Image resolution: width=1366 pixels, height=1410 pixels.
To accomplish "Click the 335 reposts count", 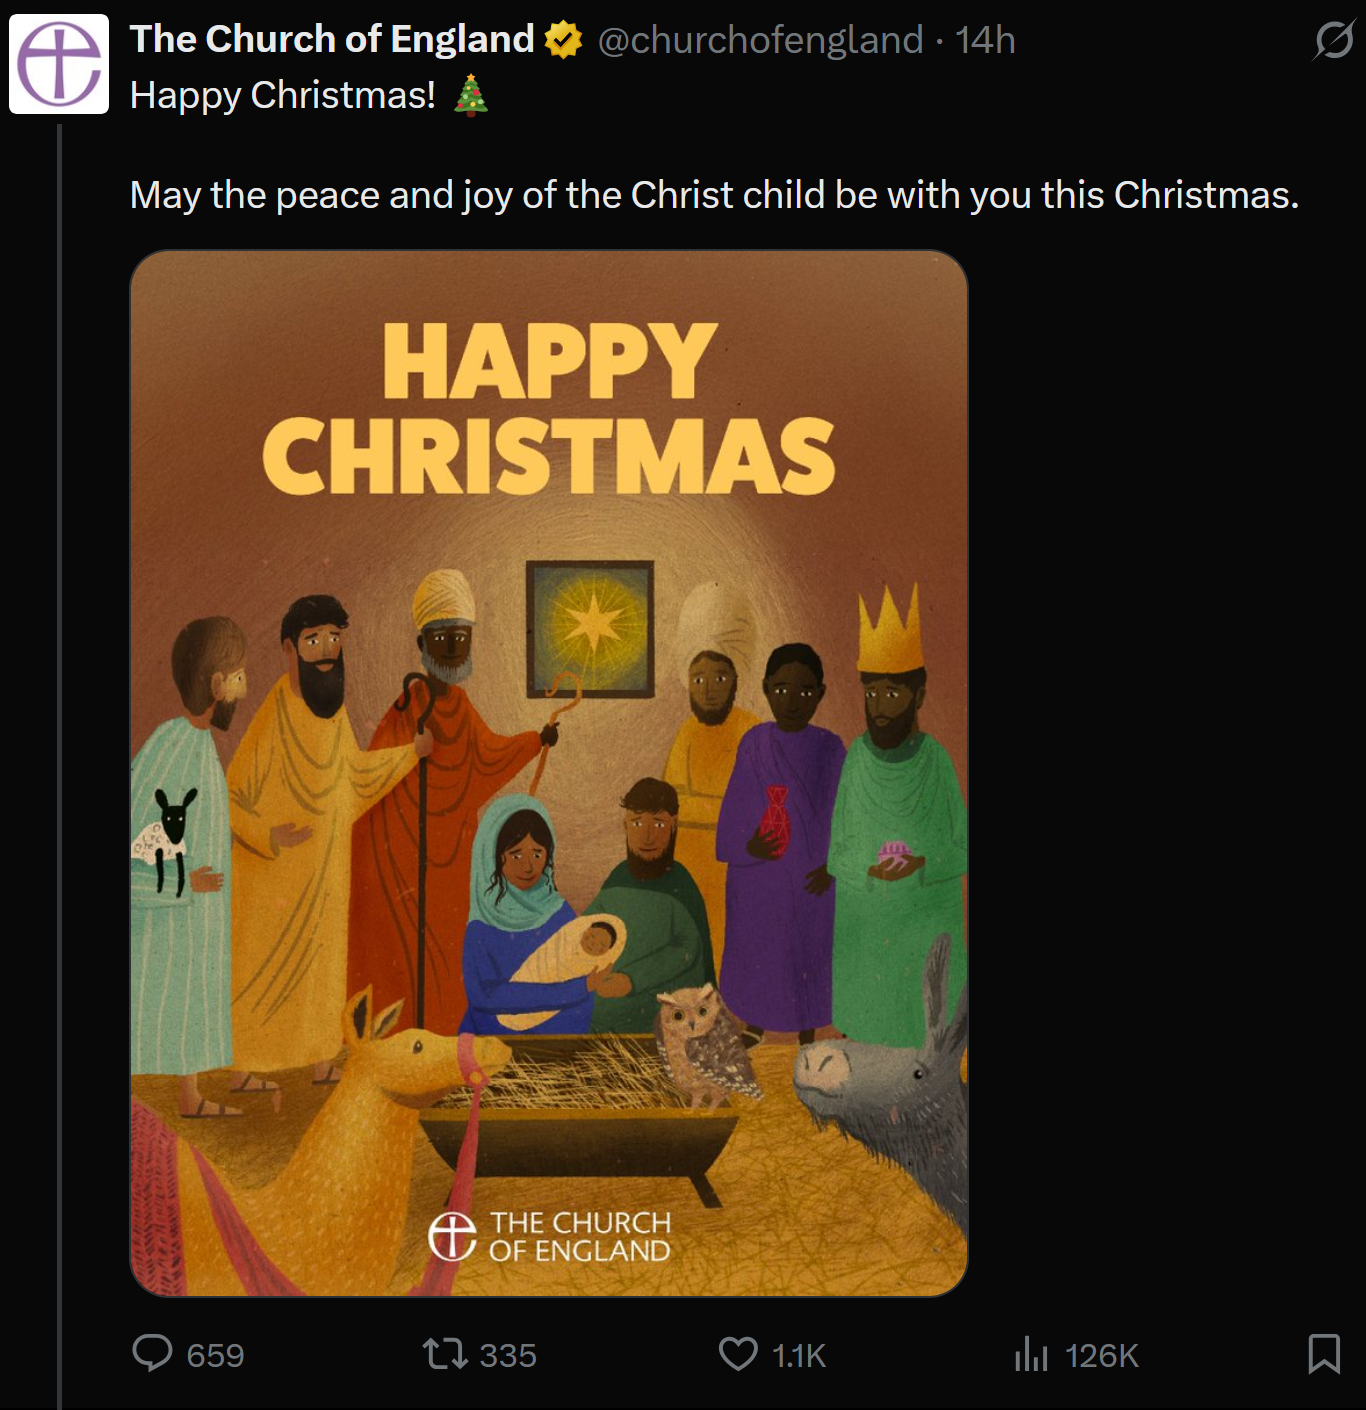I will click(508, 1355).
